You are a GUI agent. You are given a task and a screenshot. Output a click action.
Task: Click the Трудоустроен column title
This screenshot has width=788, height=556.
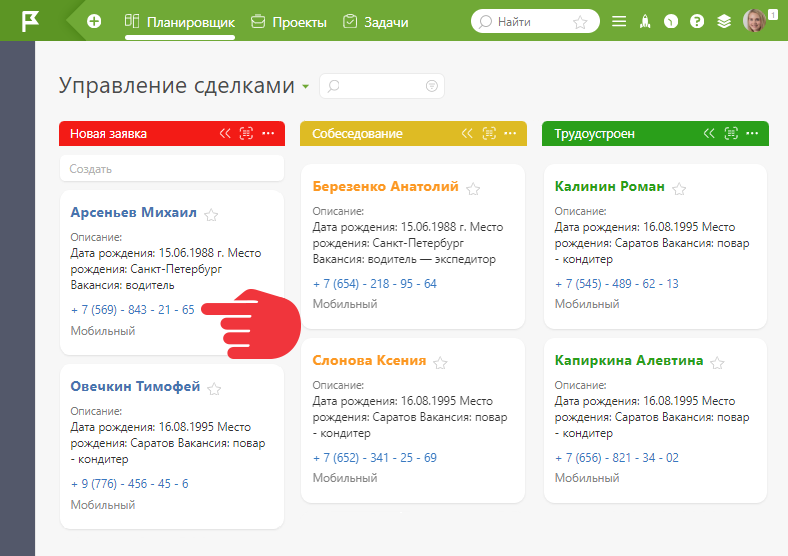click(595, 134)
